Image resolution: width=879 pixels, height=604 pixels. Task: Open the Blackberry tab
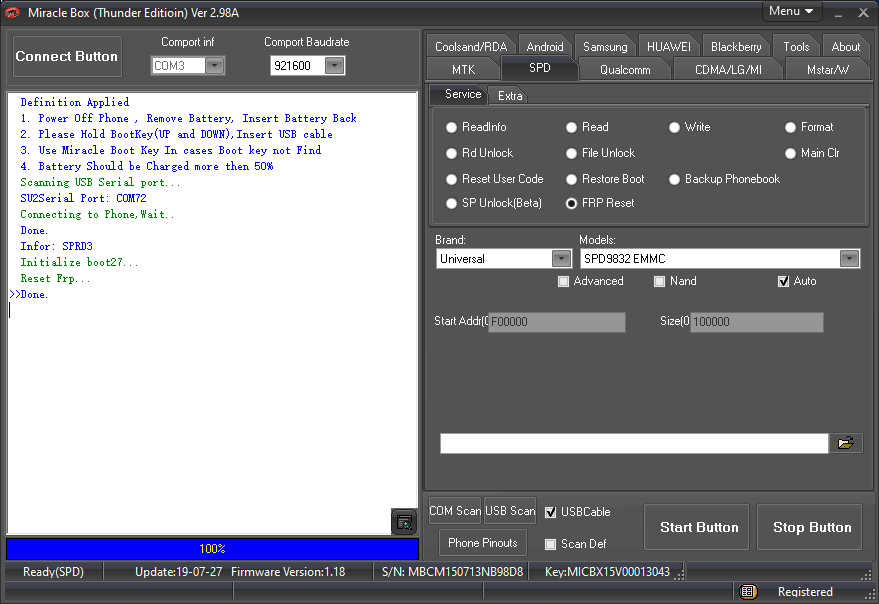coord(736,47)
